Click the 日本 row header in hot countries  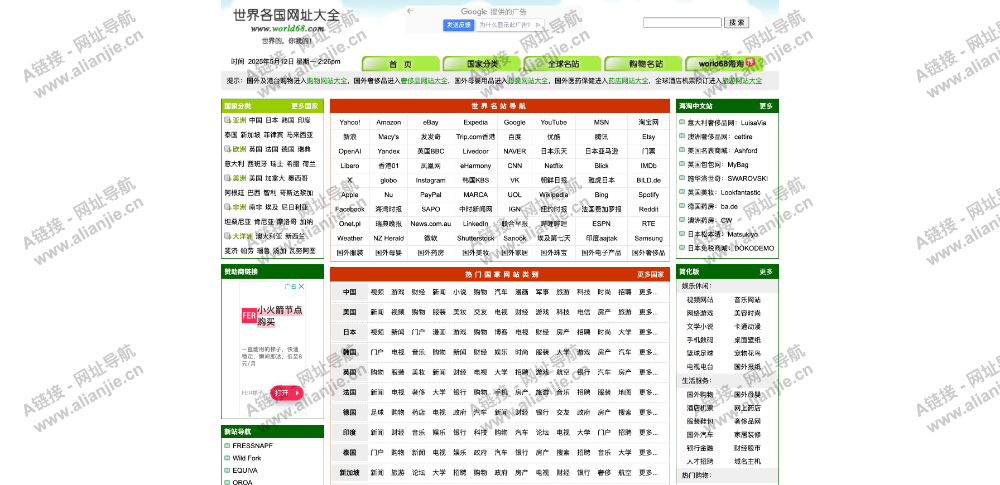(349, 332)
